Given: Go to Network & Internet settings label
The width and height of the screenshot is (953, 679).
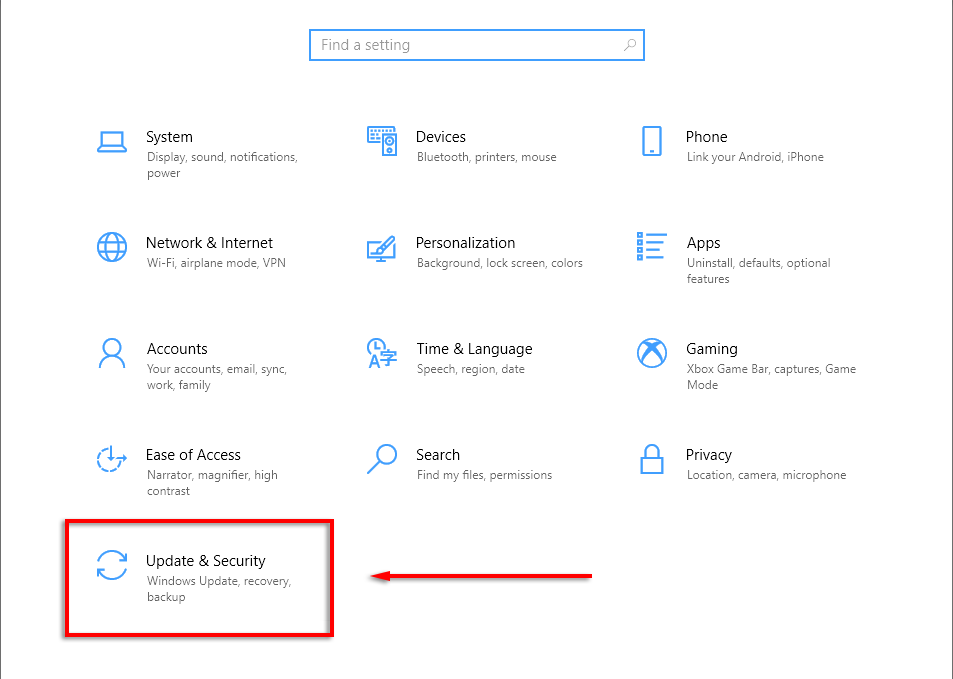Looking at the screenshot, I should [209, 243].
